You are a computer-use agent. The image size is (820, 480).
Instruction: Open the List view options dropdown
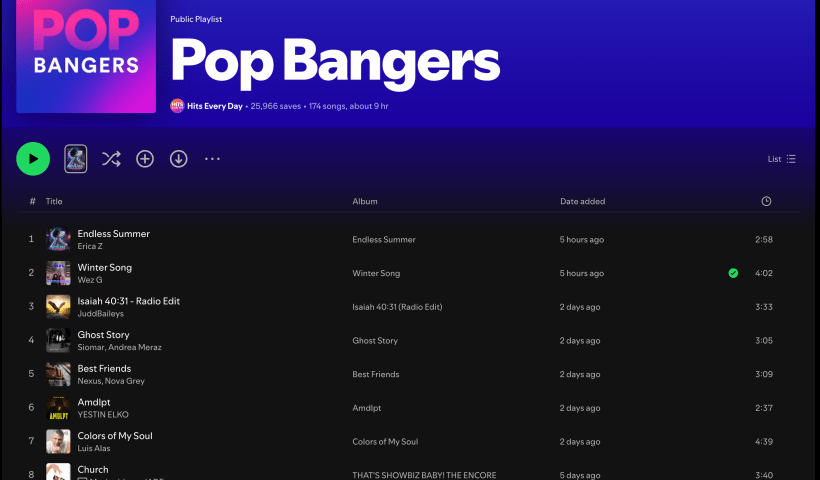point(782,159)
